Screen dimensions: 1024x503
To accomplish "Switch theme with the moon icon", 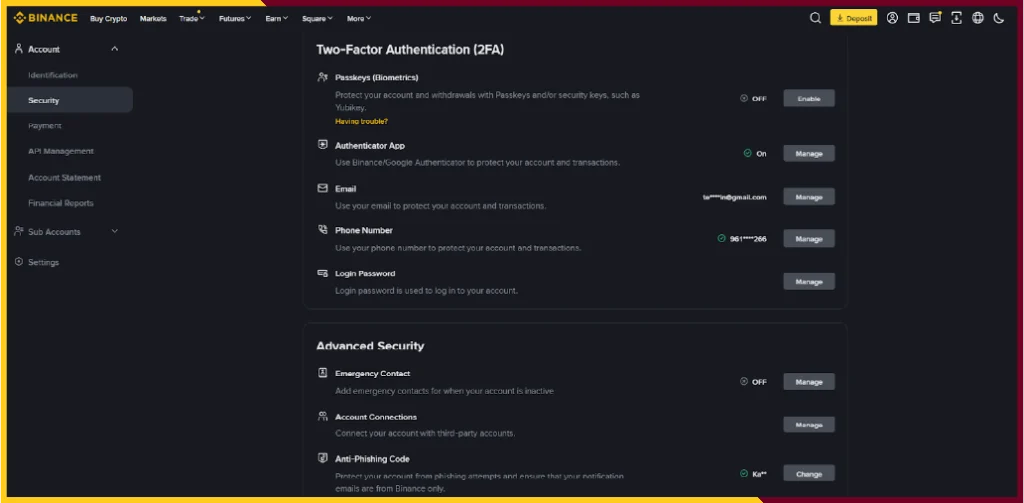I will point(999,18).
